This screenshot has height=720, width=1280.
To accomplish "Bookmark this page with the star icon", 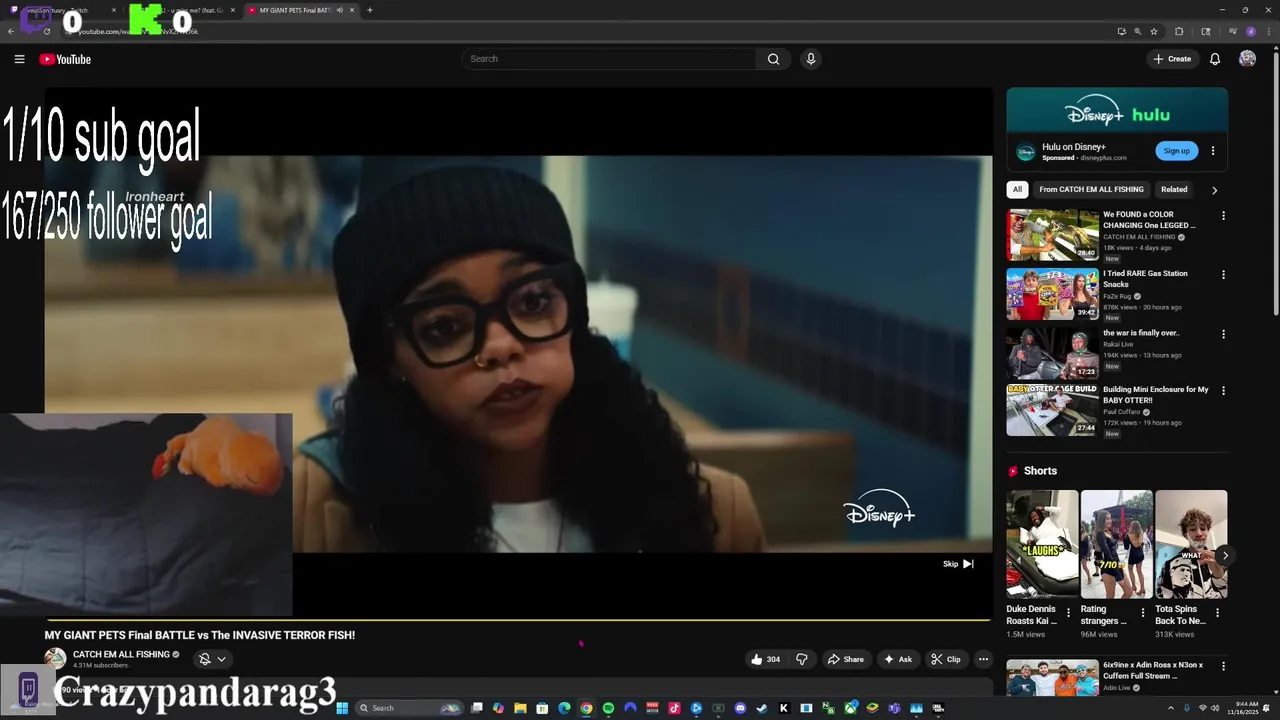I will pyautogui.click(x=1153, y=31).
